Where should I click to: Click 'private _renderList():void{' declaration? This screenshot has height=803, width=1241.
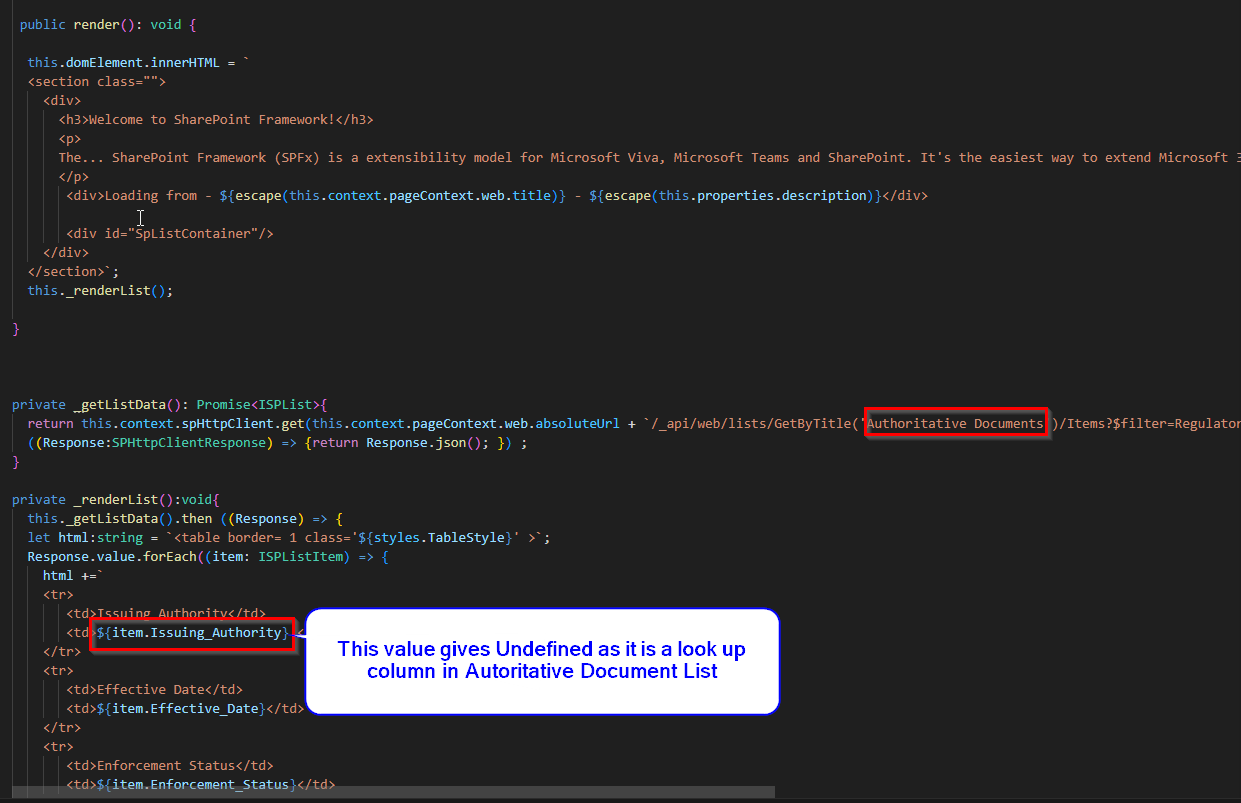[x=116, y=499]
